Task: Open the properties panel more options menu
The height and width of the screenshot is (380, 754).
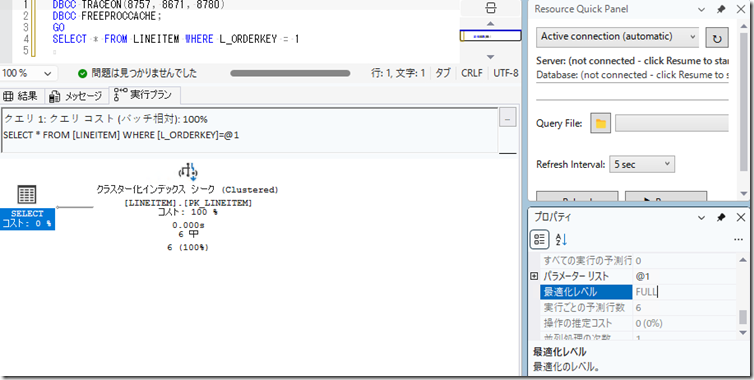Action: coord(739,240)
